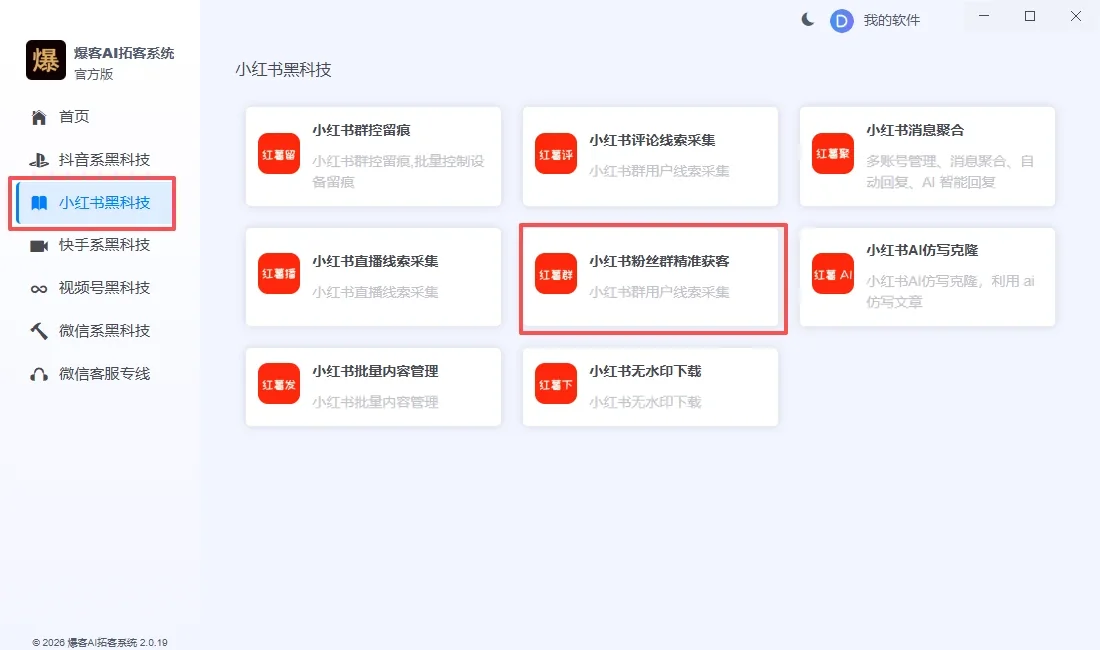Open 抖音系黑科技 menu item
Viewport: 1100px width, 650px height.
tap(105, 160)
